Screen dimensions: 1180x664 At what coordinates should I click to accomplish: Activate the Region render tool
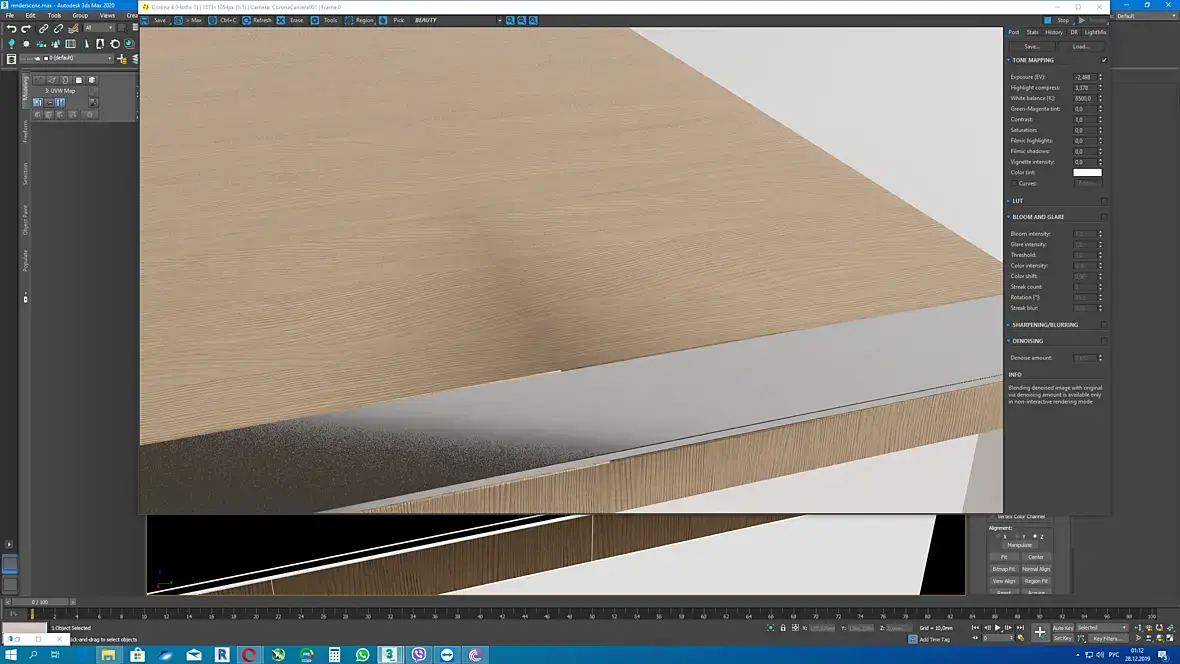point(359,20)
